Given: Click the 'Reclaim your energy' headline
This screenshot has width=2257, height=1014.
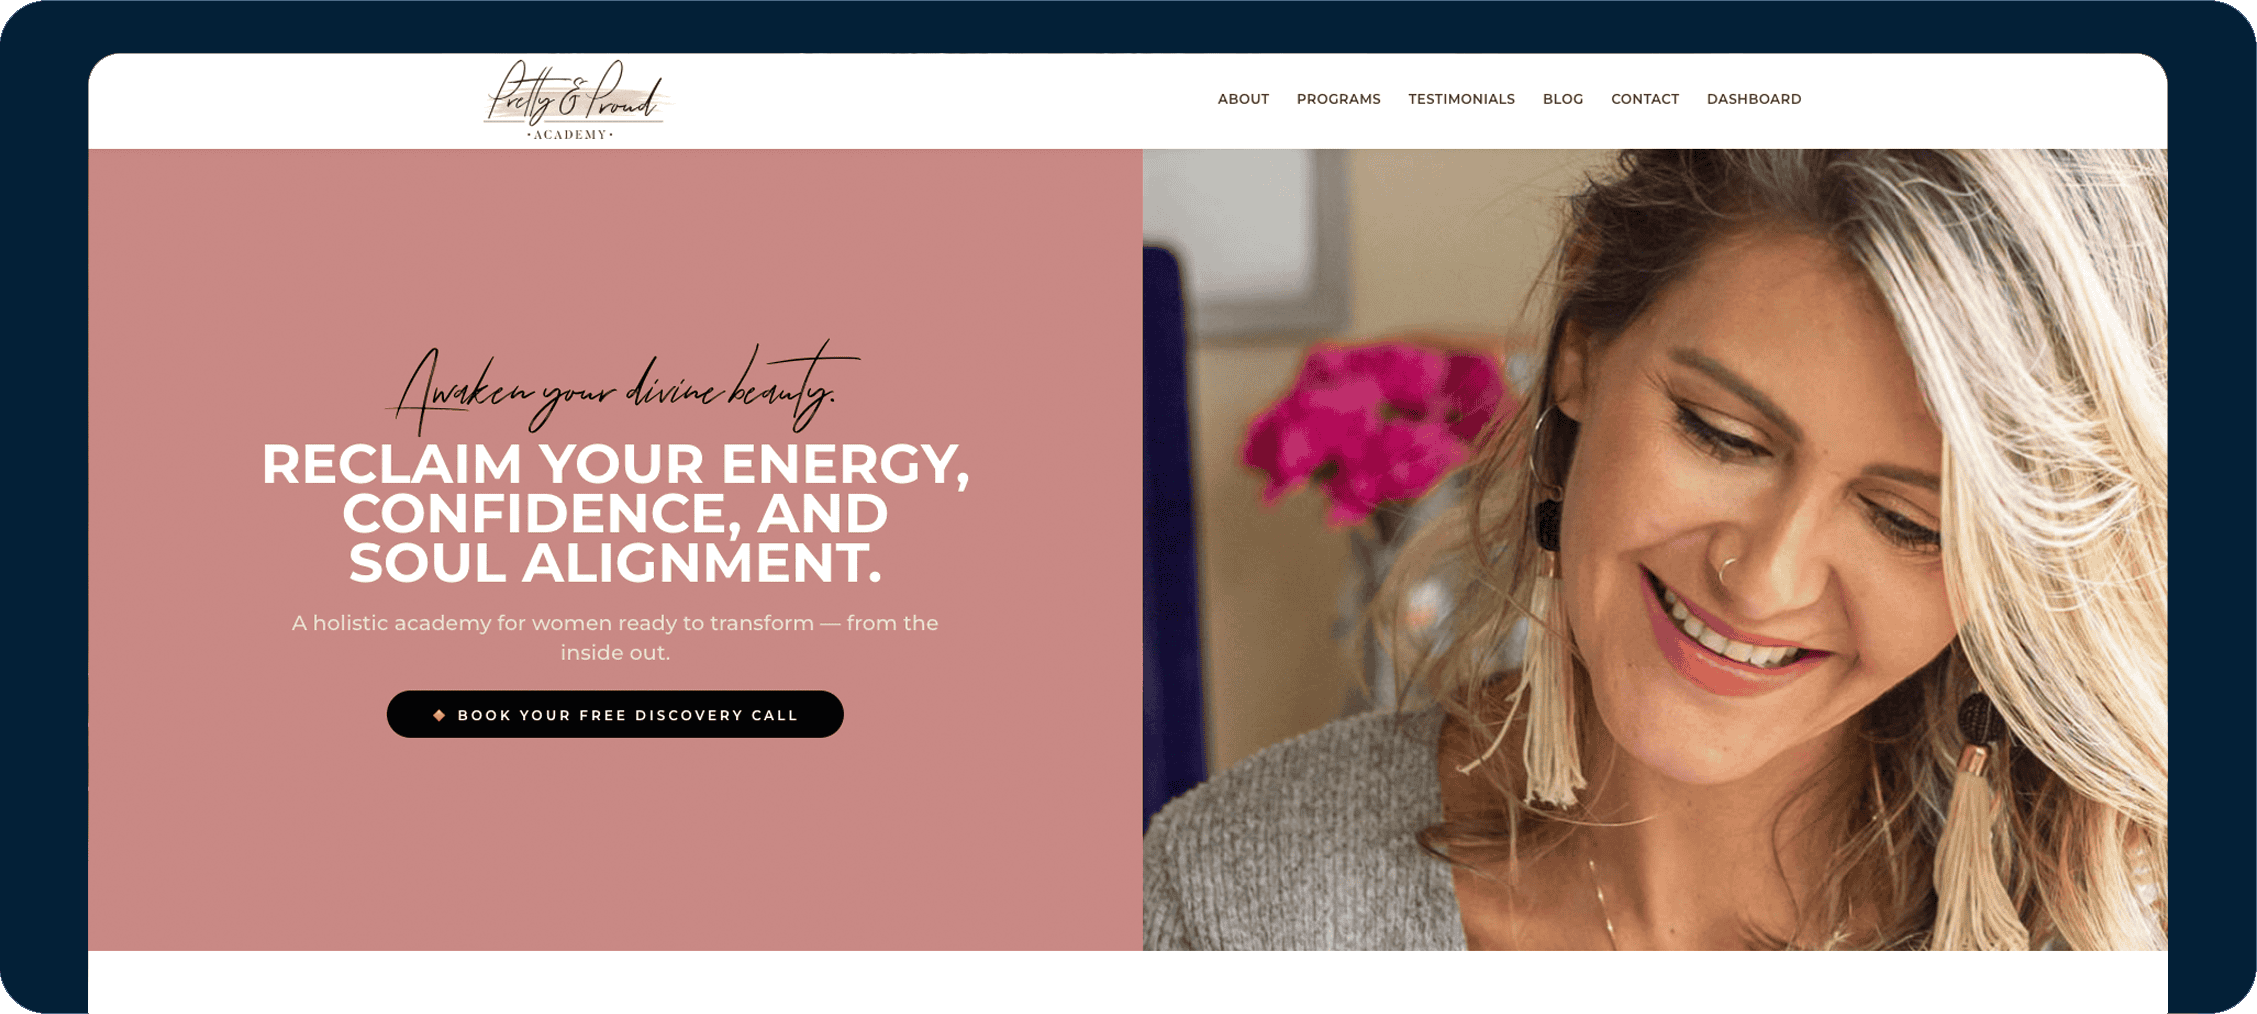Looking at the screenshot, I should [x=615, y=513].
